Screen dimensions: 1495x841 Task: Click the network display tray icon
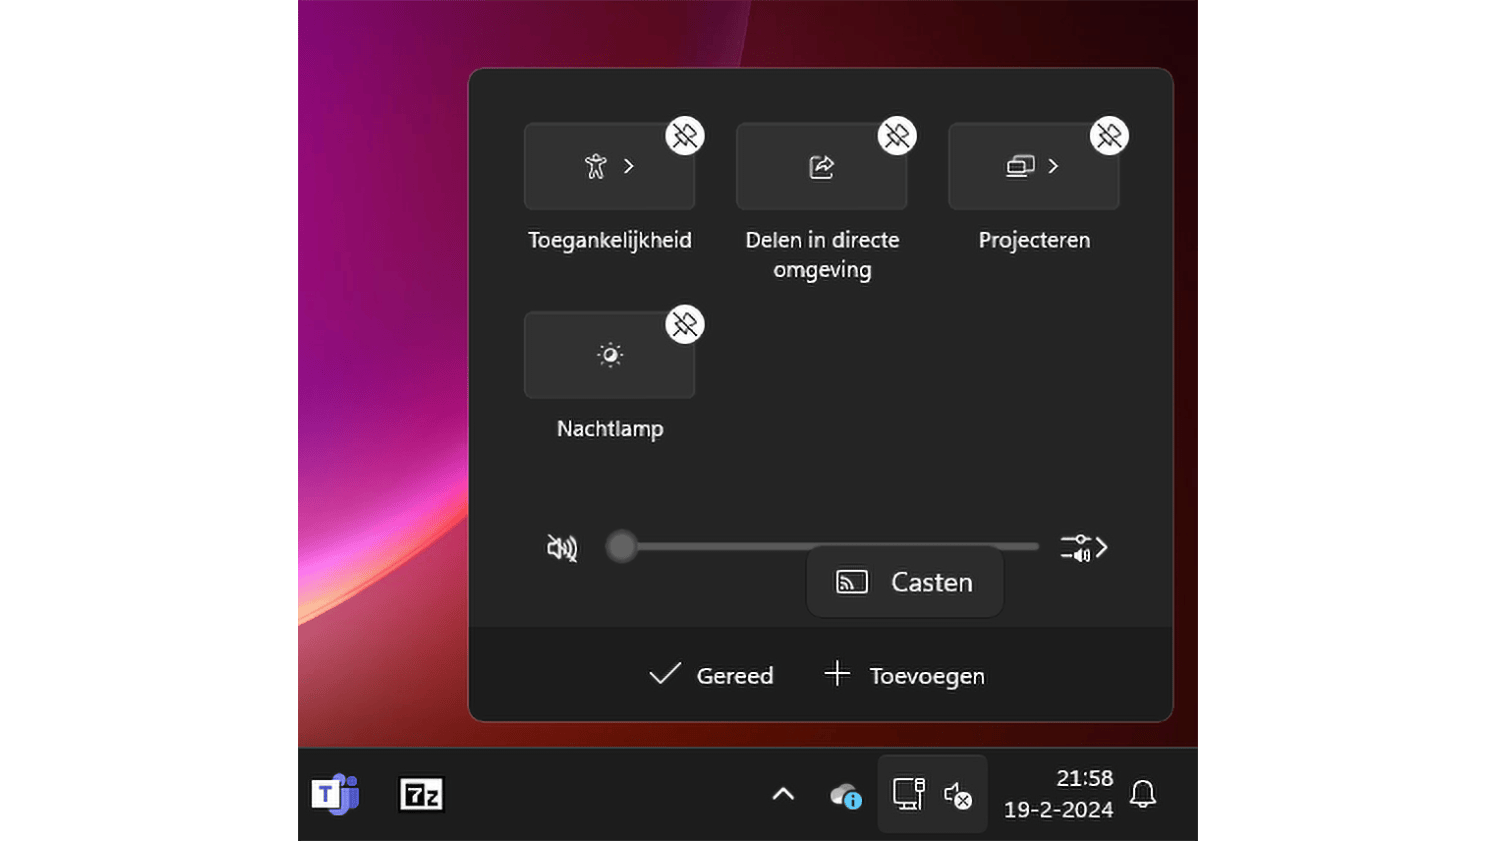pyautogui.click(x=908, y=794)
